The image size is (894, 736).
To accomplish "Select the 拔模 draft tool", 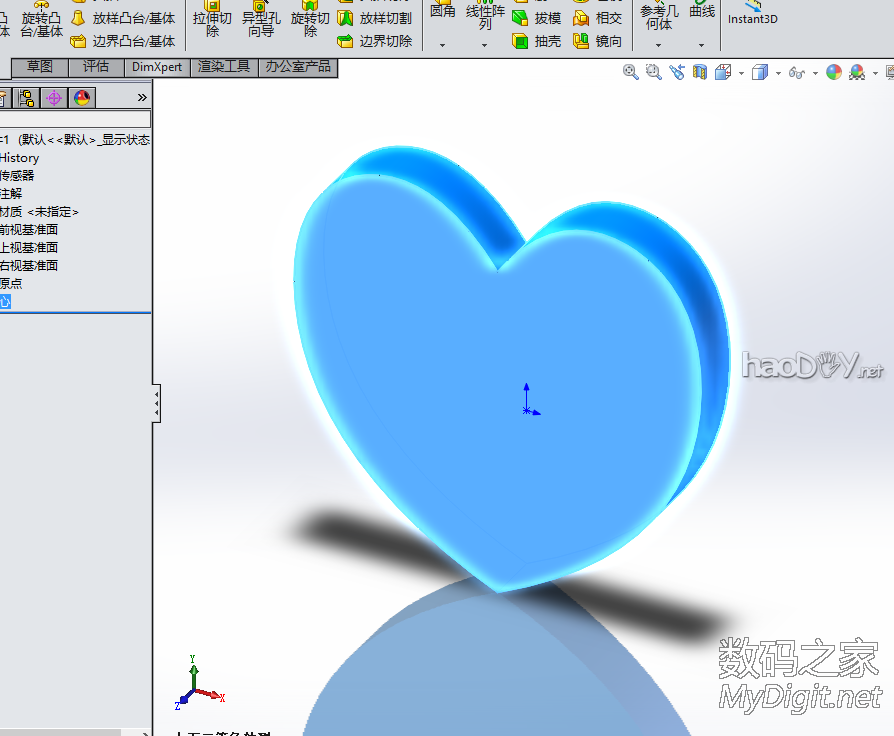I will pos(537,18).
